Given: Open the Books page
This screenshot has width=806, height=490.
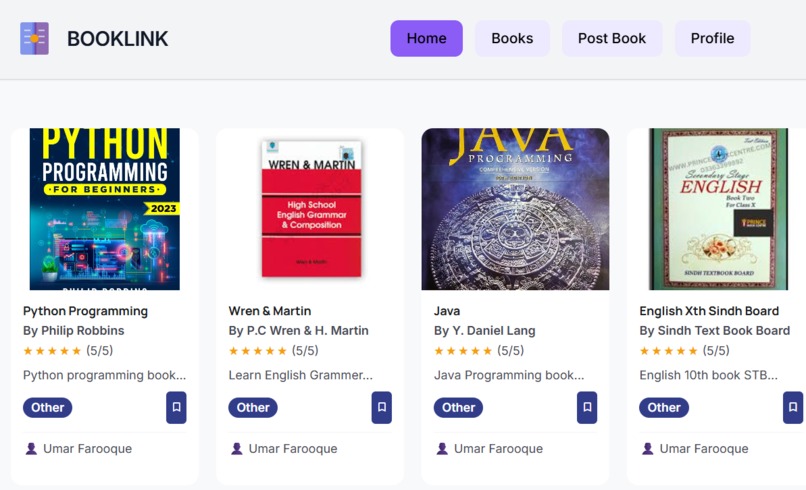Looking at the screenshot, I should [x=512, y=39].
